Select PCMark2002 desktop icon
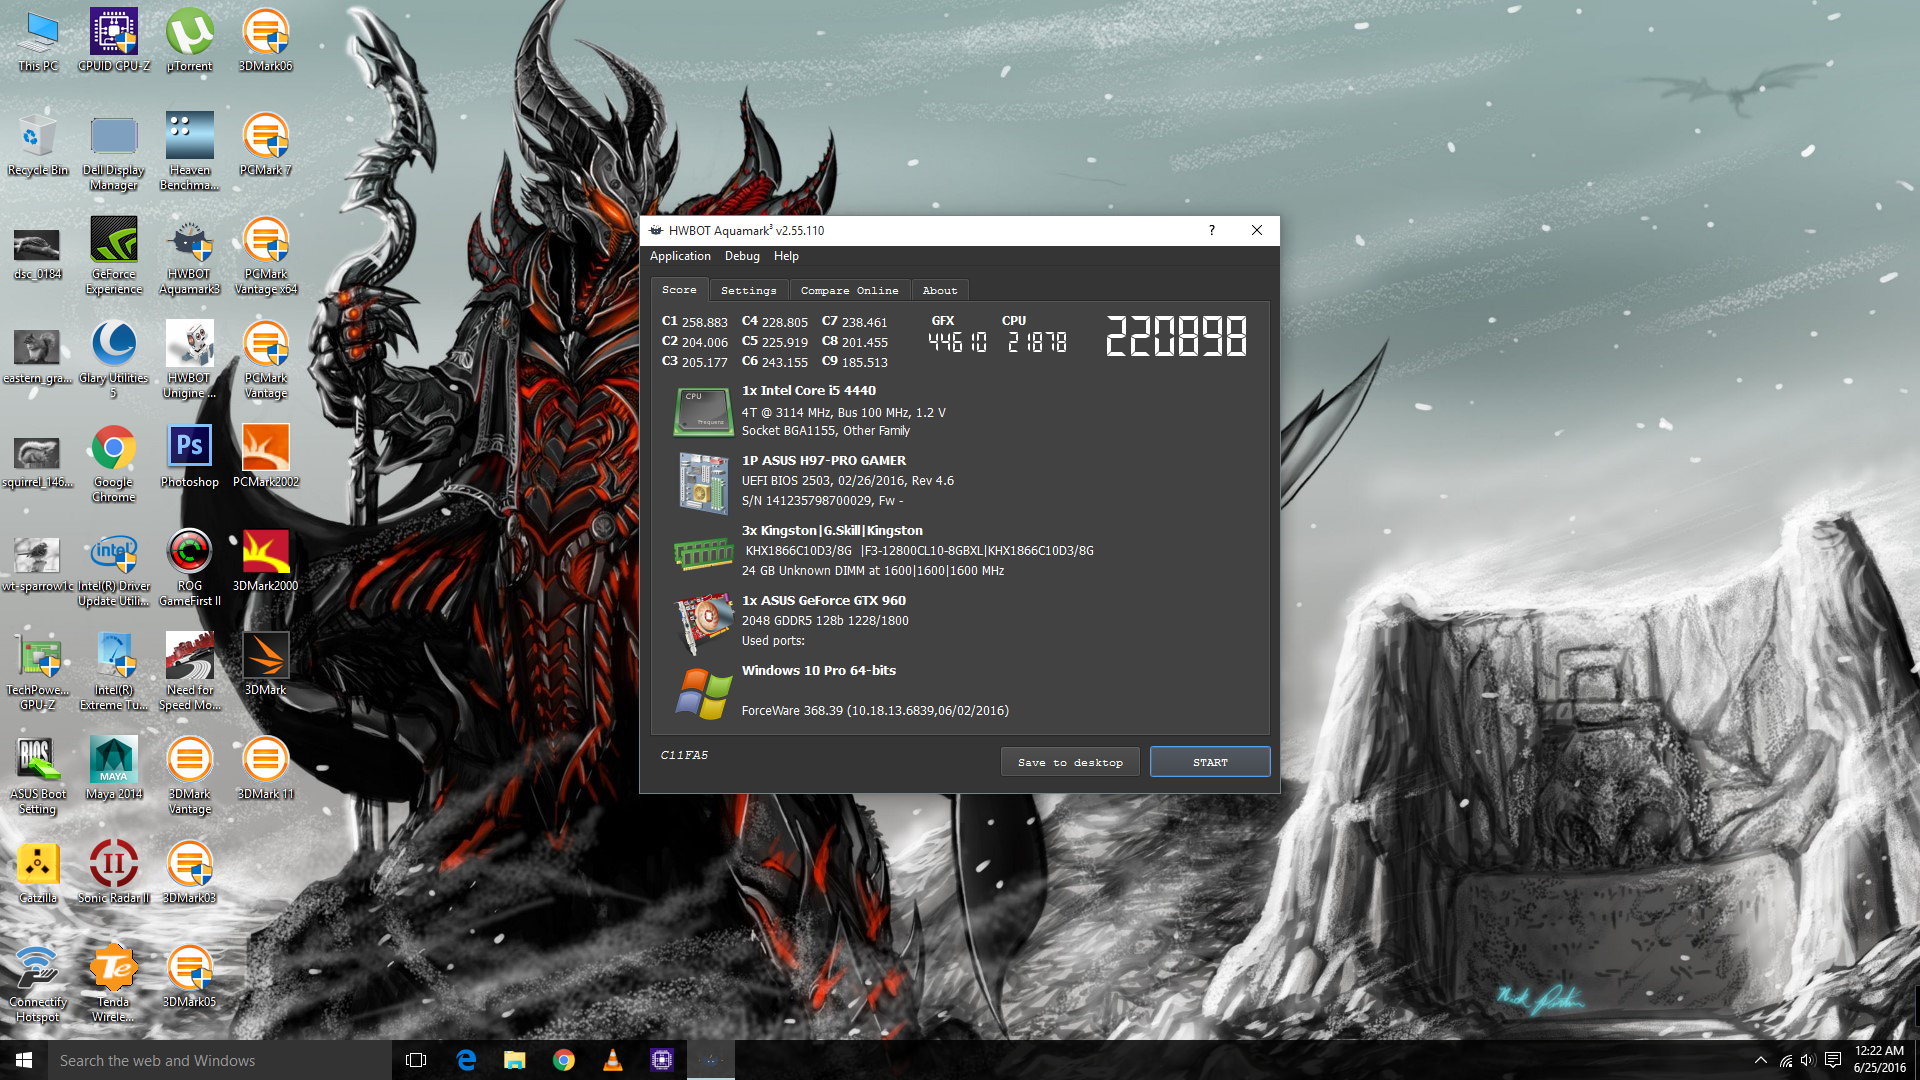 (266, 457)
